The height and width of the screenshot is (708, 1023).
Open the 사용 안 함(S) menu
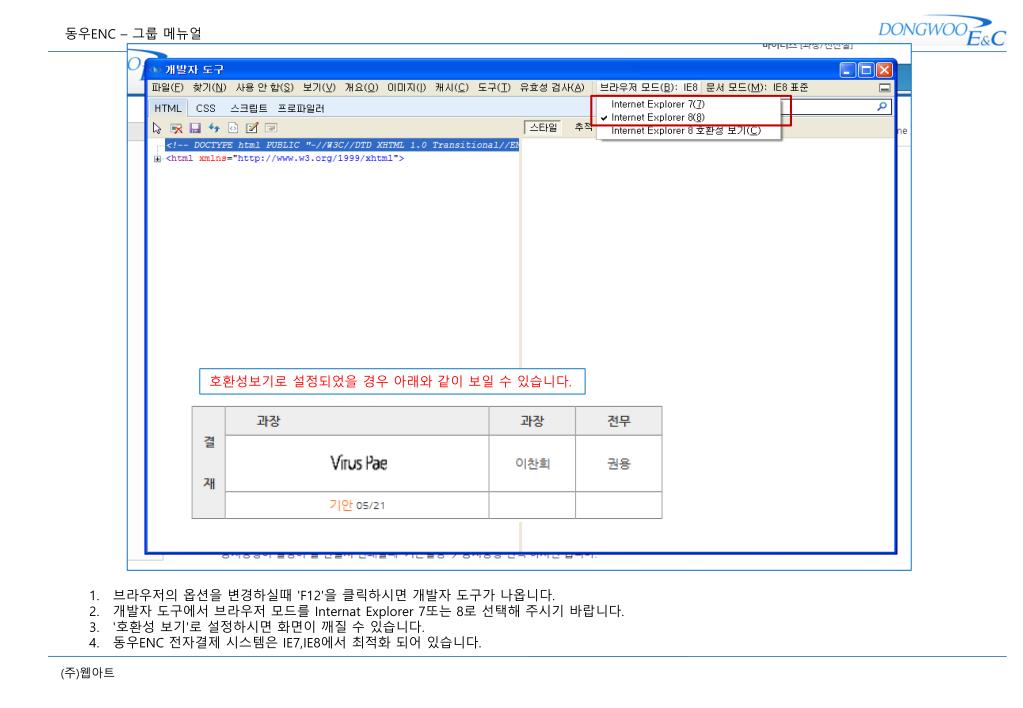(x=264, y=87)
